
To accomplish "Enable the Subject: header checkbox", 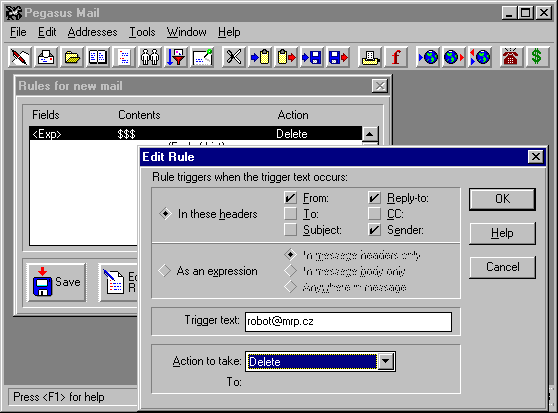I will (290, 230).
